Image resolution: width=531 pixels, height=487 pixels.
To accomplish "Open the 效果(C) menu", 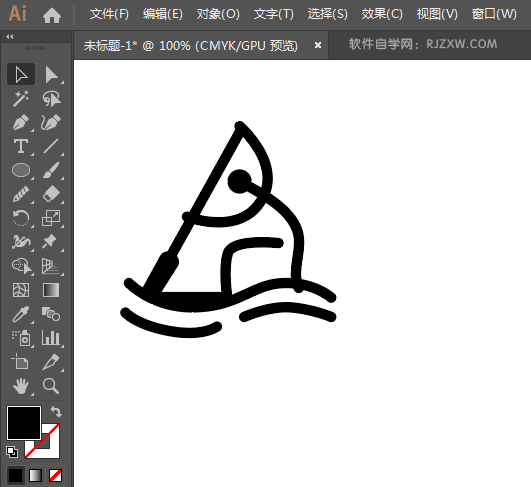I will (x=382, y=14).
